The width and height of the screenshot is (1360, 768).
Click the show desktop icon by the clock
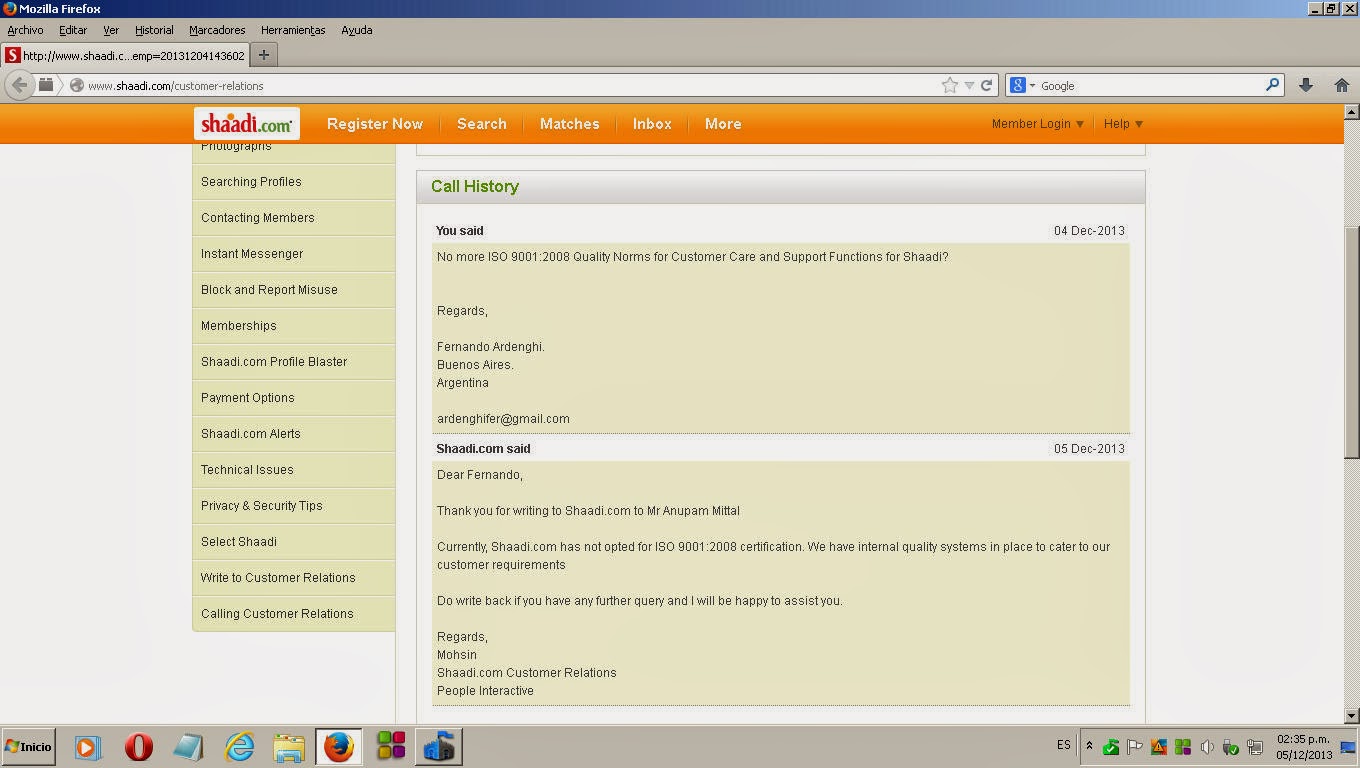coord(1347,747)
